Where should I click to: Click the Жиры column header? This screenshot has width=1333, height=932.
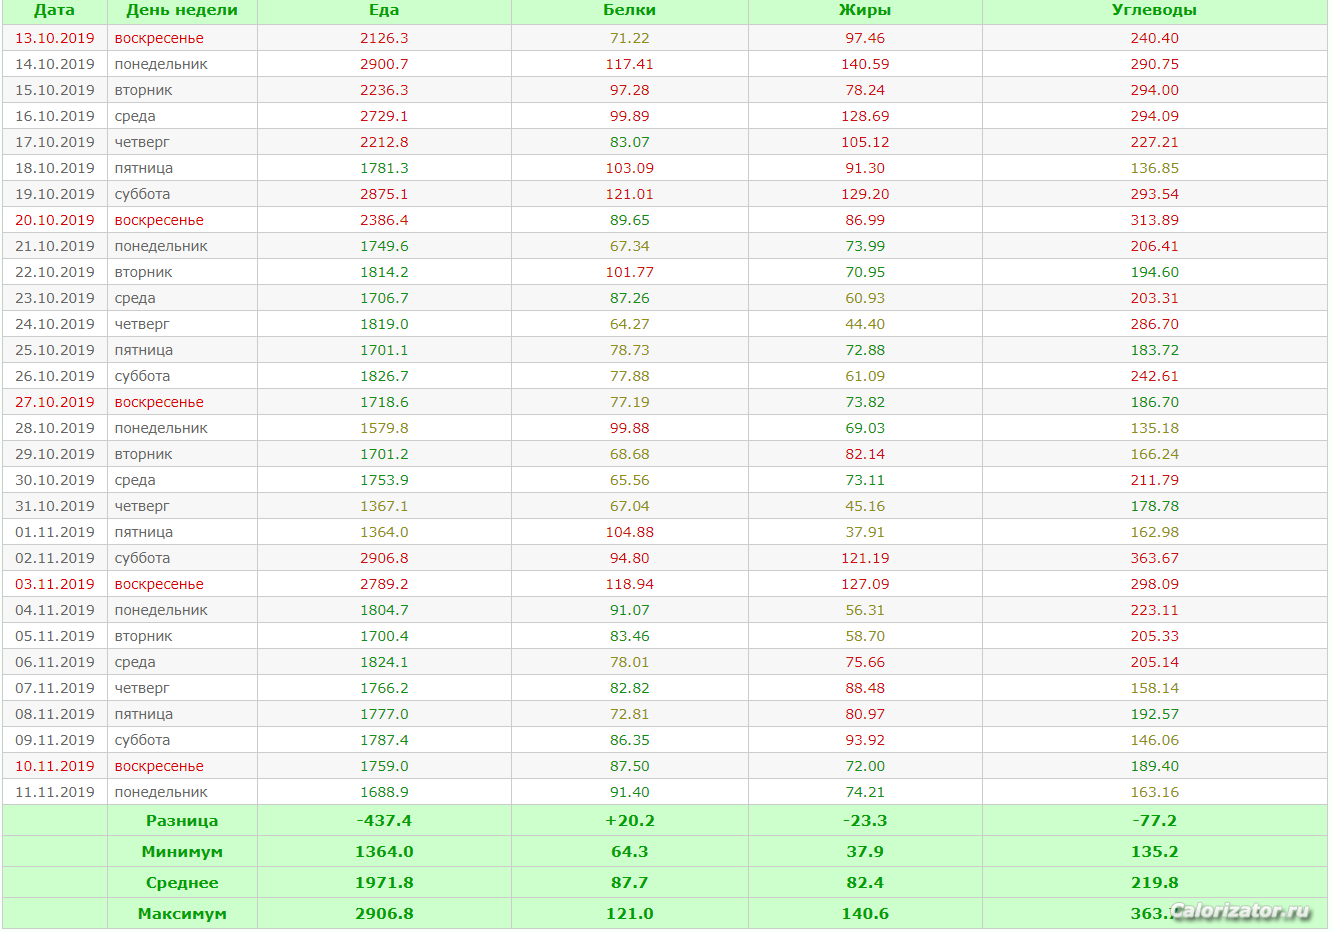point(865,10)
